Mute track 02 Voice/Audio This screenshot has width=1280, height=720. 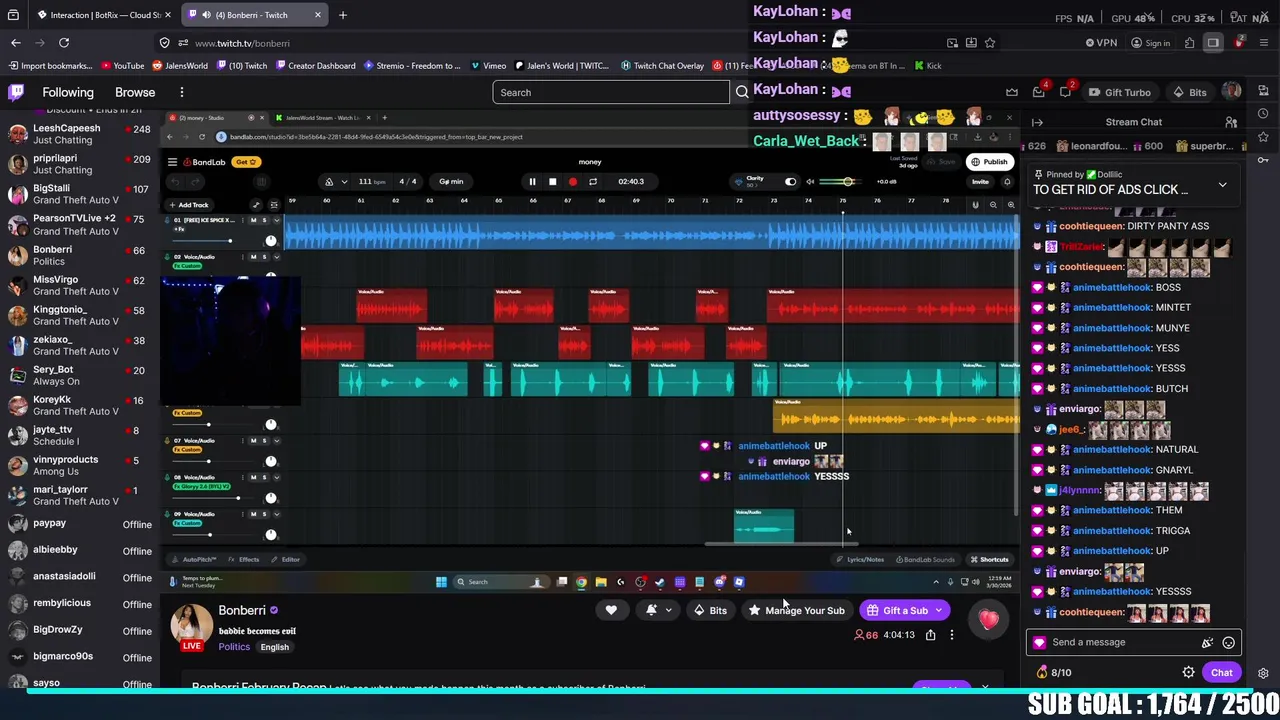[x=253, y=257]
